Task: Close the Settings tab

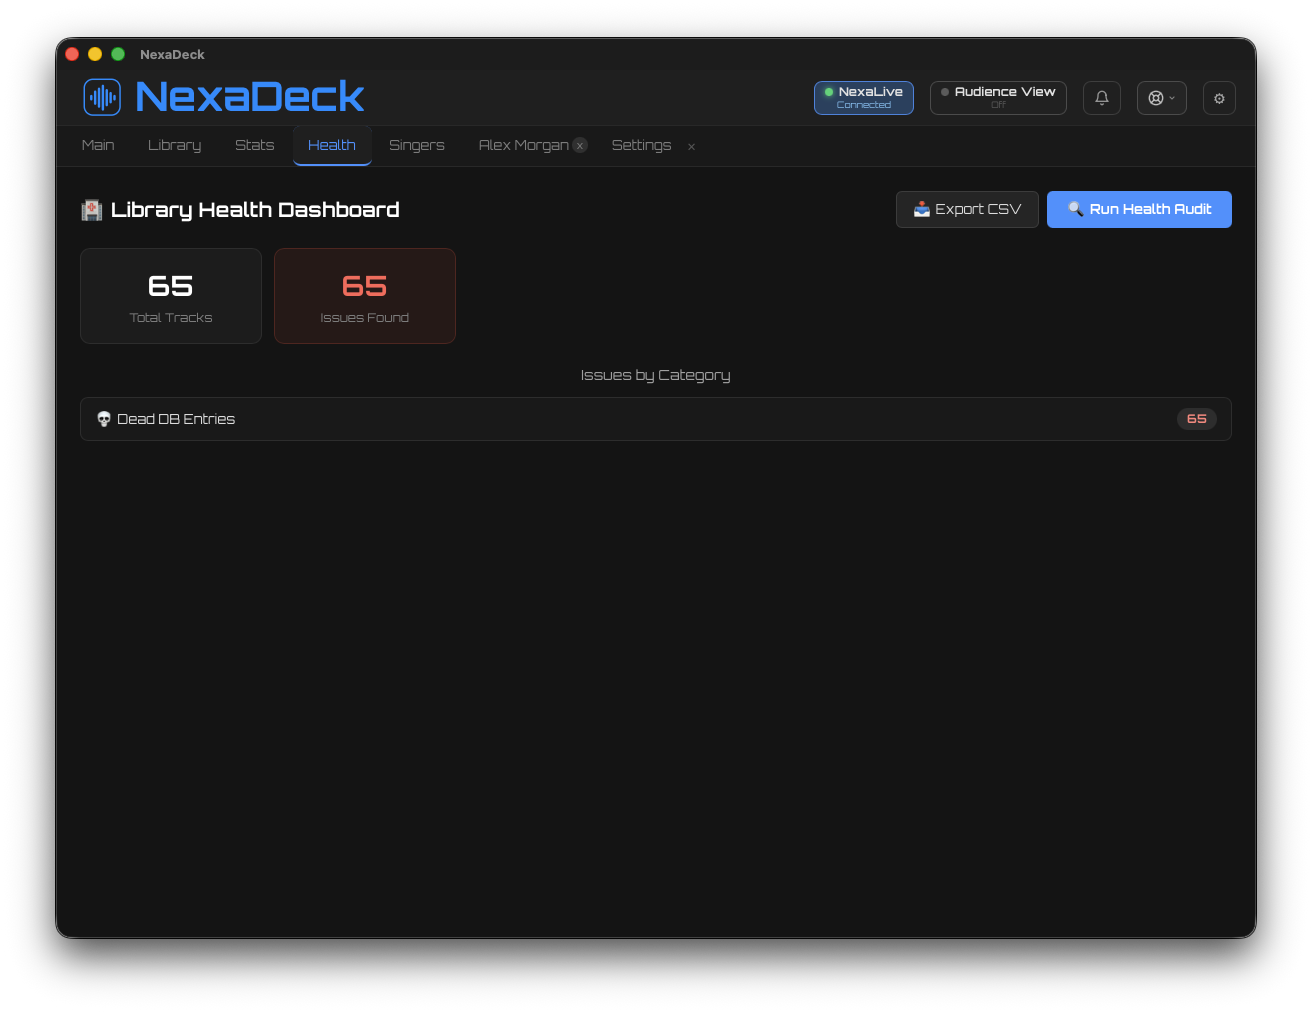Action: click(691, 147)
